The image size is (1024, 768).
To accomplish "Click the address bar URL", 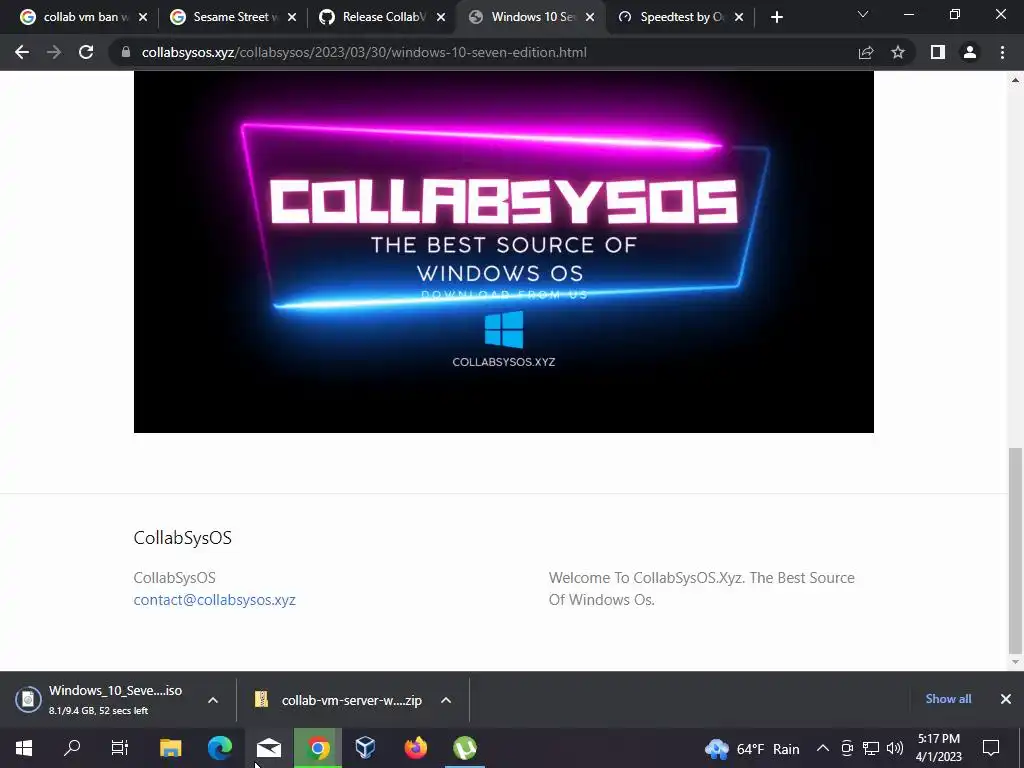I will pos(364,52).
